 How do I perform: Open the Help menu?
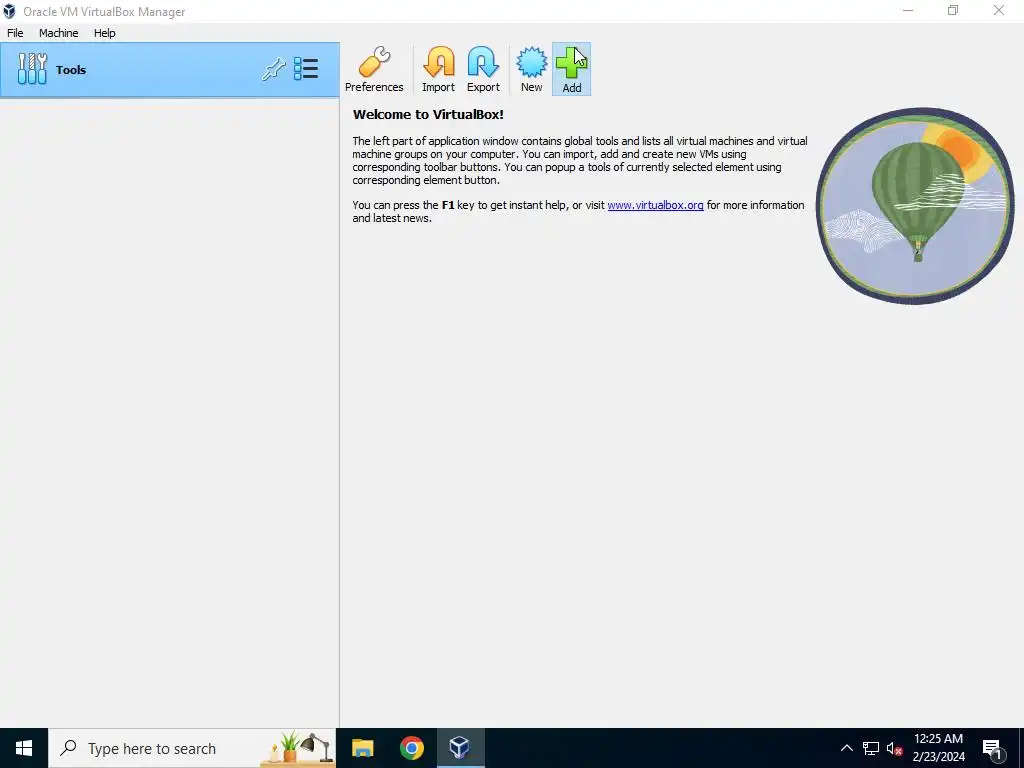104,33
